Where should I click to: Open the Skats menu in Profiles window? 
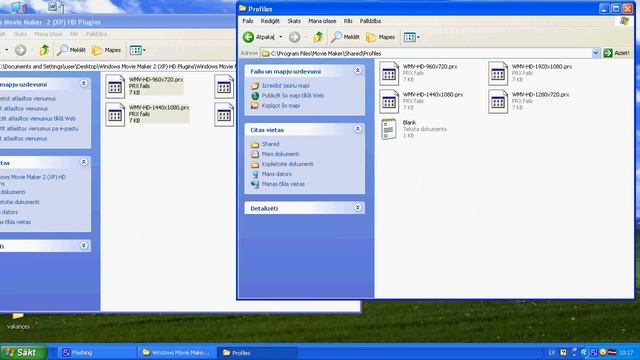click(x=294, y=21)
